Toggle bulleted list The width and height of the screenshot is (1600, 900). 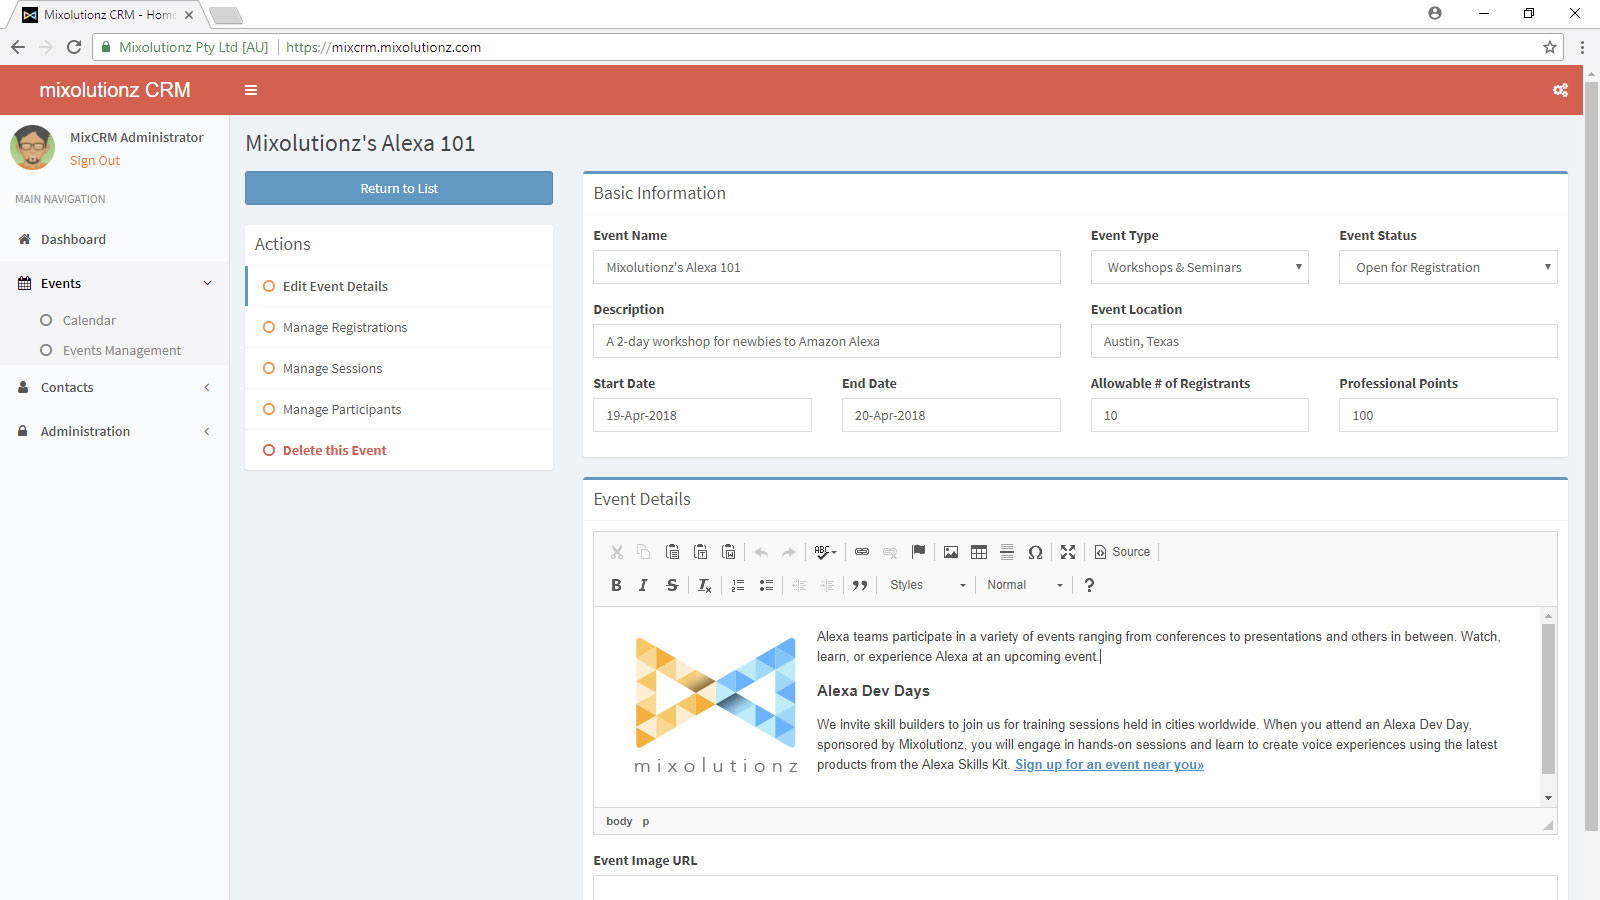click(x=766, y=585)
